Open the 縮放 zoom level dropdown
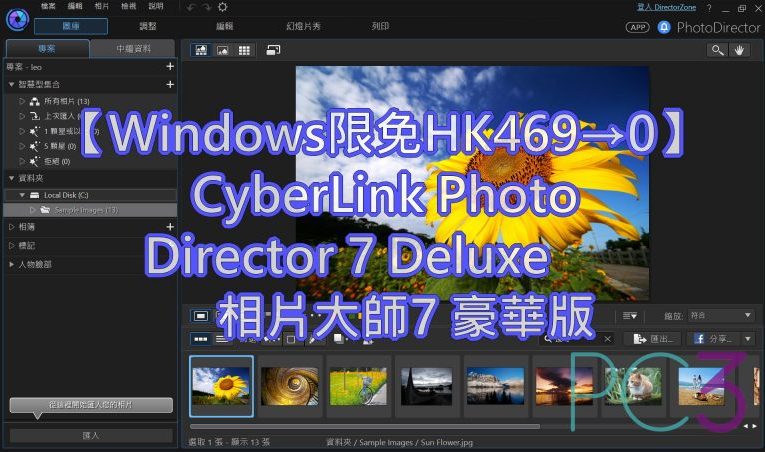 tap(721, 315)
